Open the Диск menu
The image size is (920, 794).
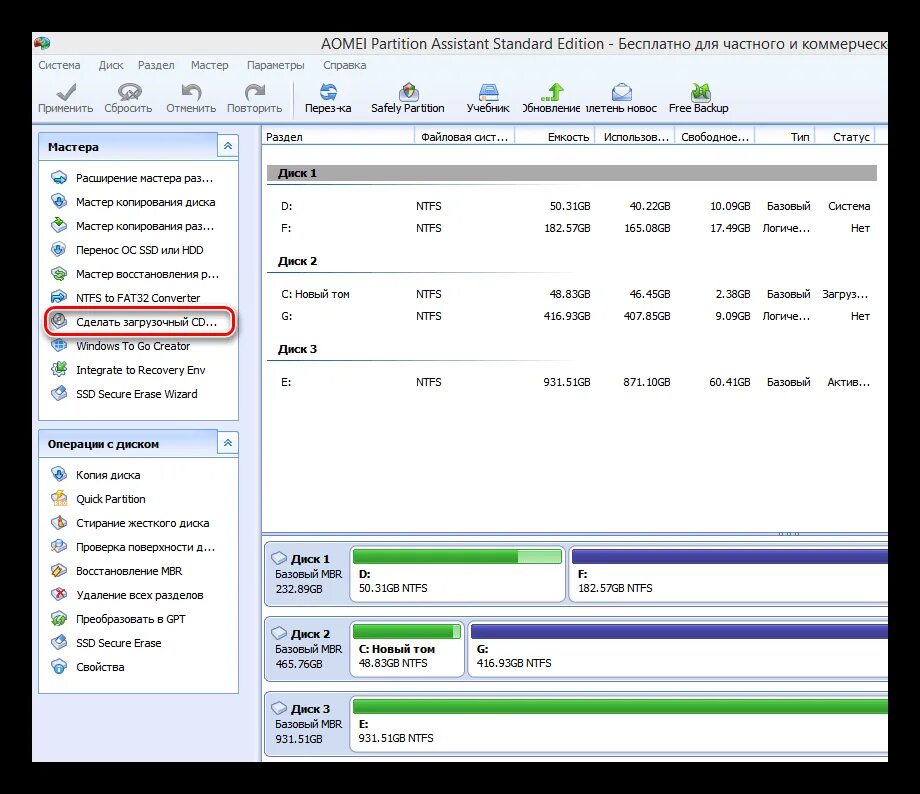111,65
